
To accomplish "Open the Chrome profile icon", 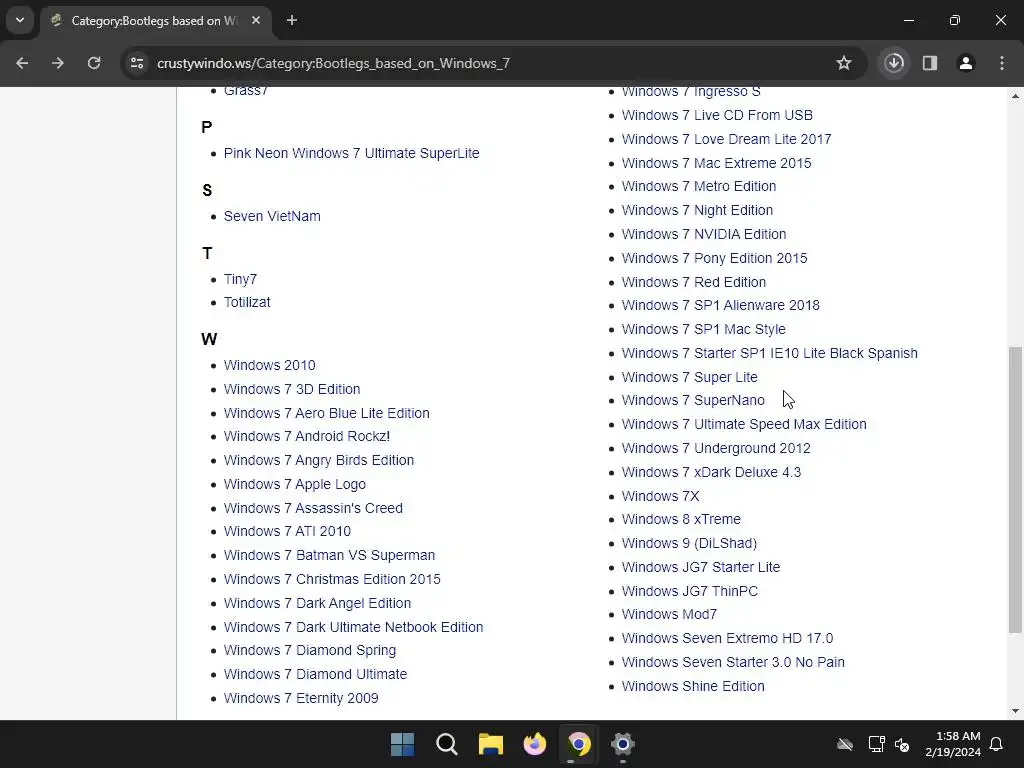I will coord(966,63).
